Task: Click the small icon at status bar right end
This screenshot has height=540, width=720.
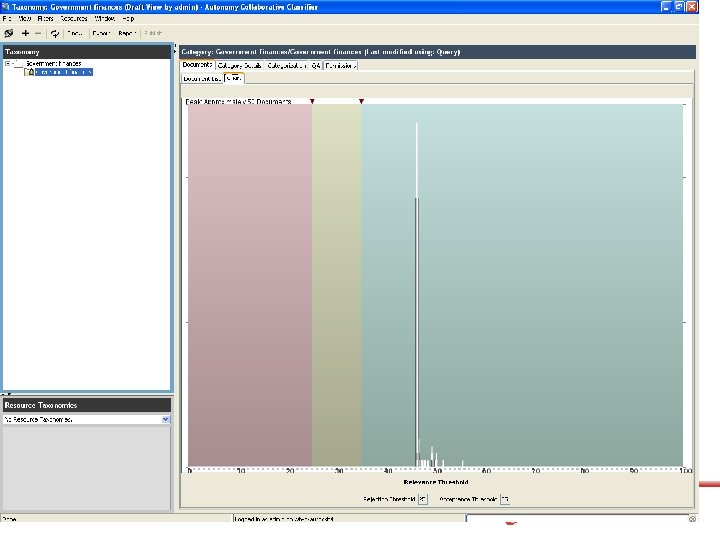Action: (x=692, y=518)
